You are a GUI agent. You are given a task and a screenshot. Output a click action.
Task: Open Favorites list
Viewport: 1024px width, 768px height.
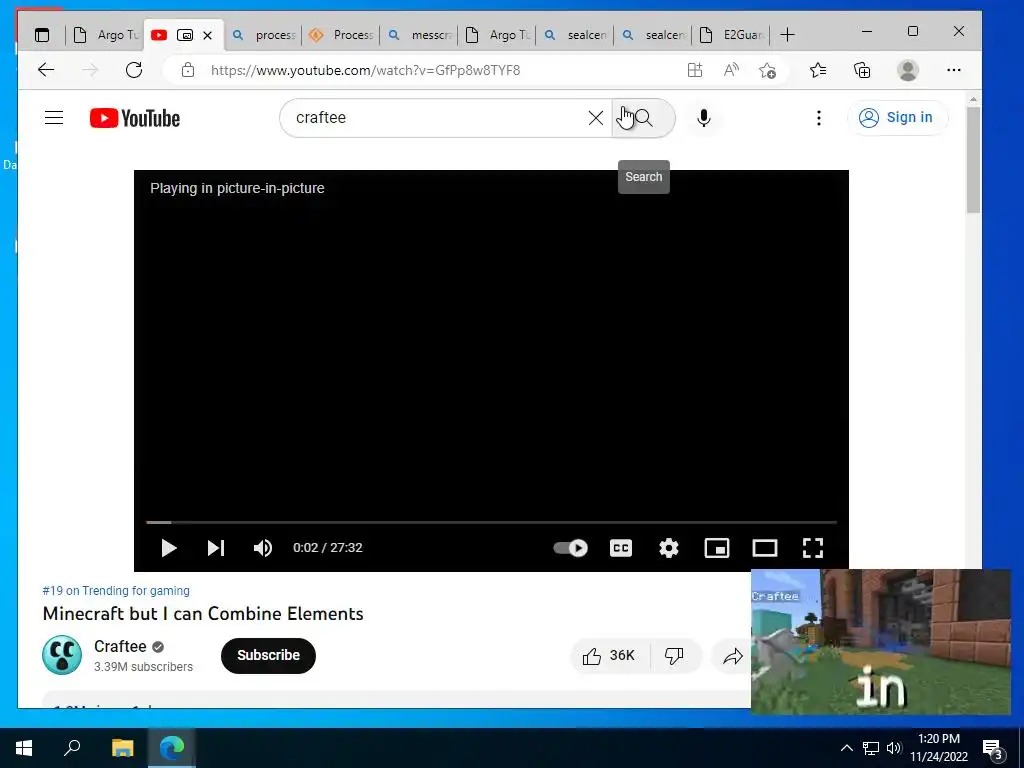(x=818, y=70)
